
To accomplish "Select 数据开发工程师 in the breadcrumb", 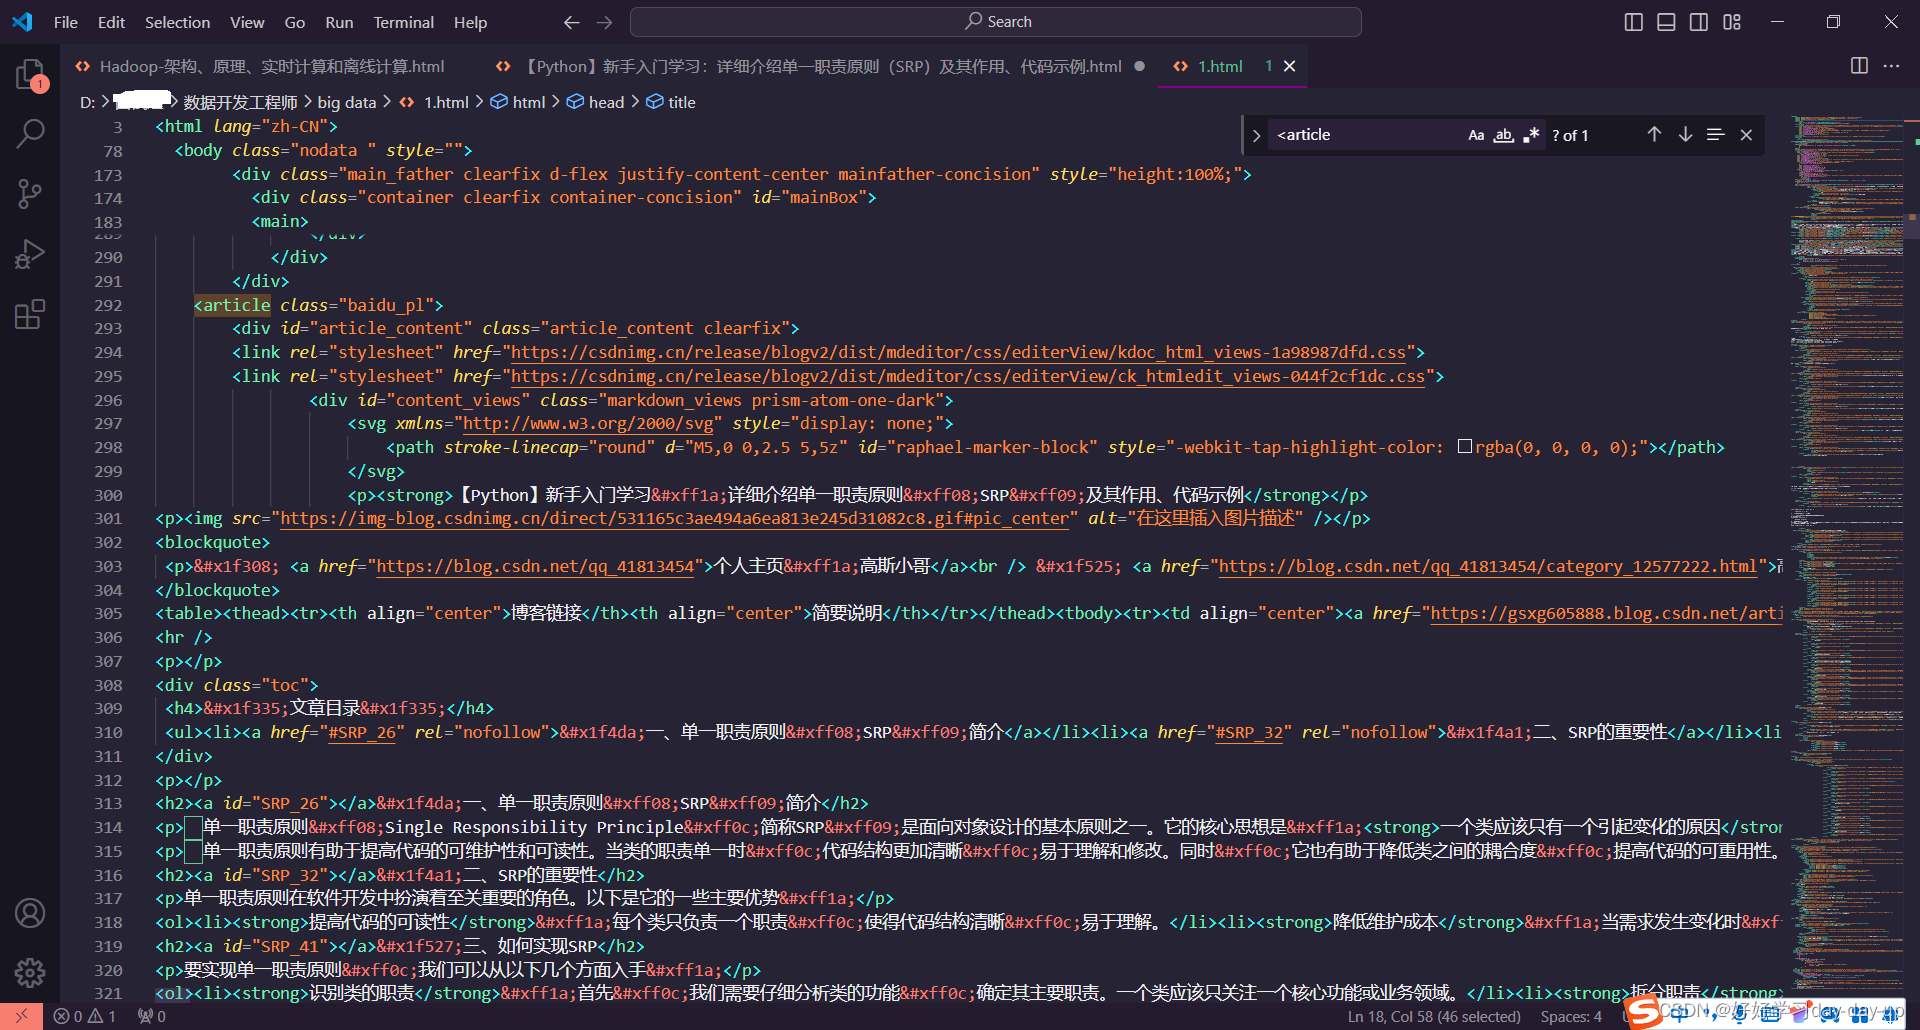I will pyautogui.click(x=240, y=102).
